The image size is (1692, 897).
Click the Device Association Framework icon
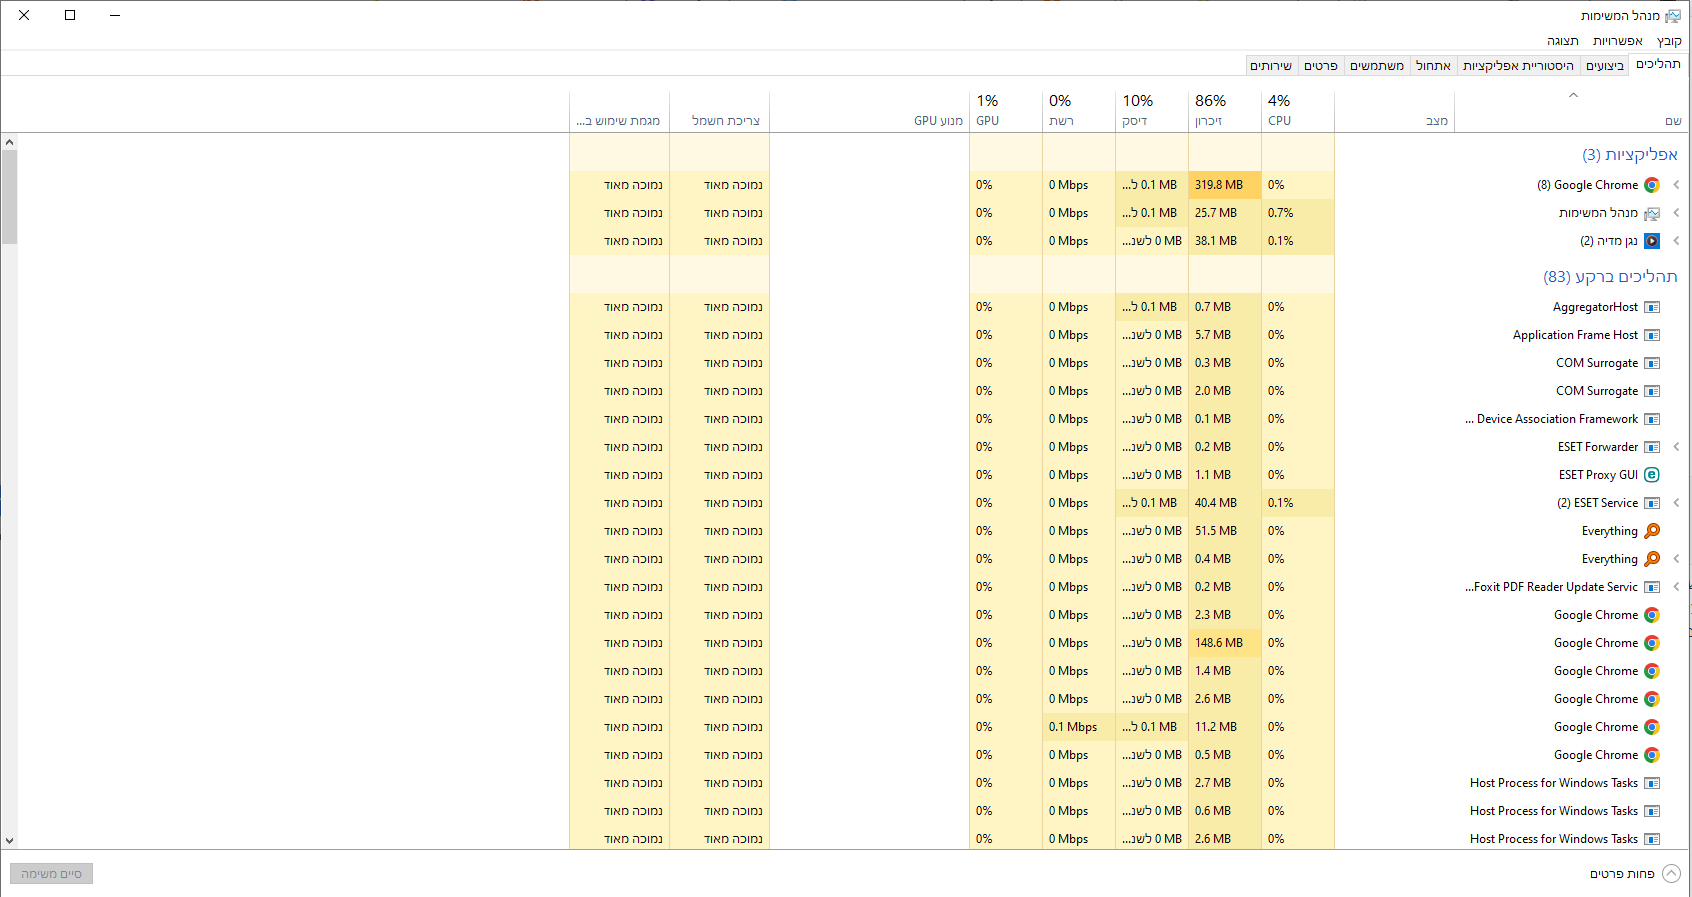click(x=1652, y=419)
